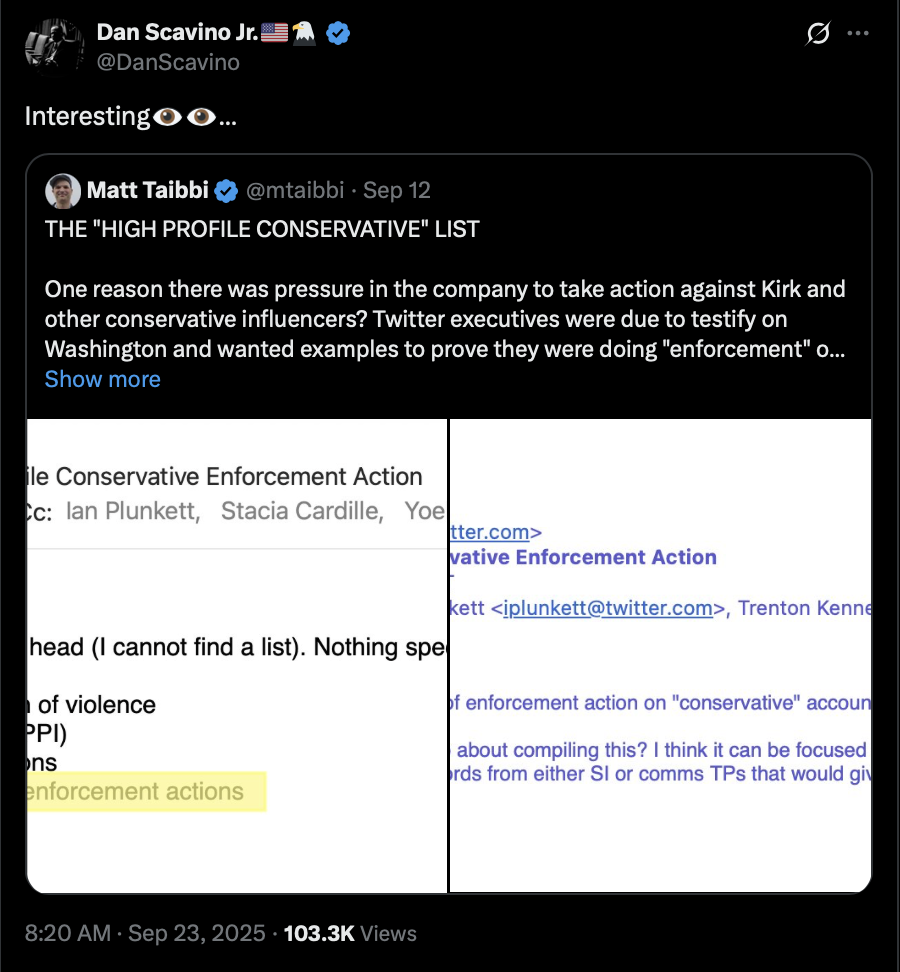The image size is (900, 972).
Task: Click Matt Taibbi's small profile avatar
Action: (x=63, y=190)
